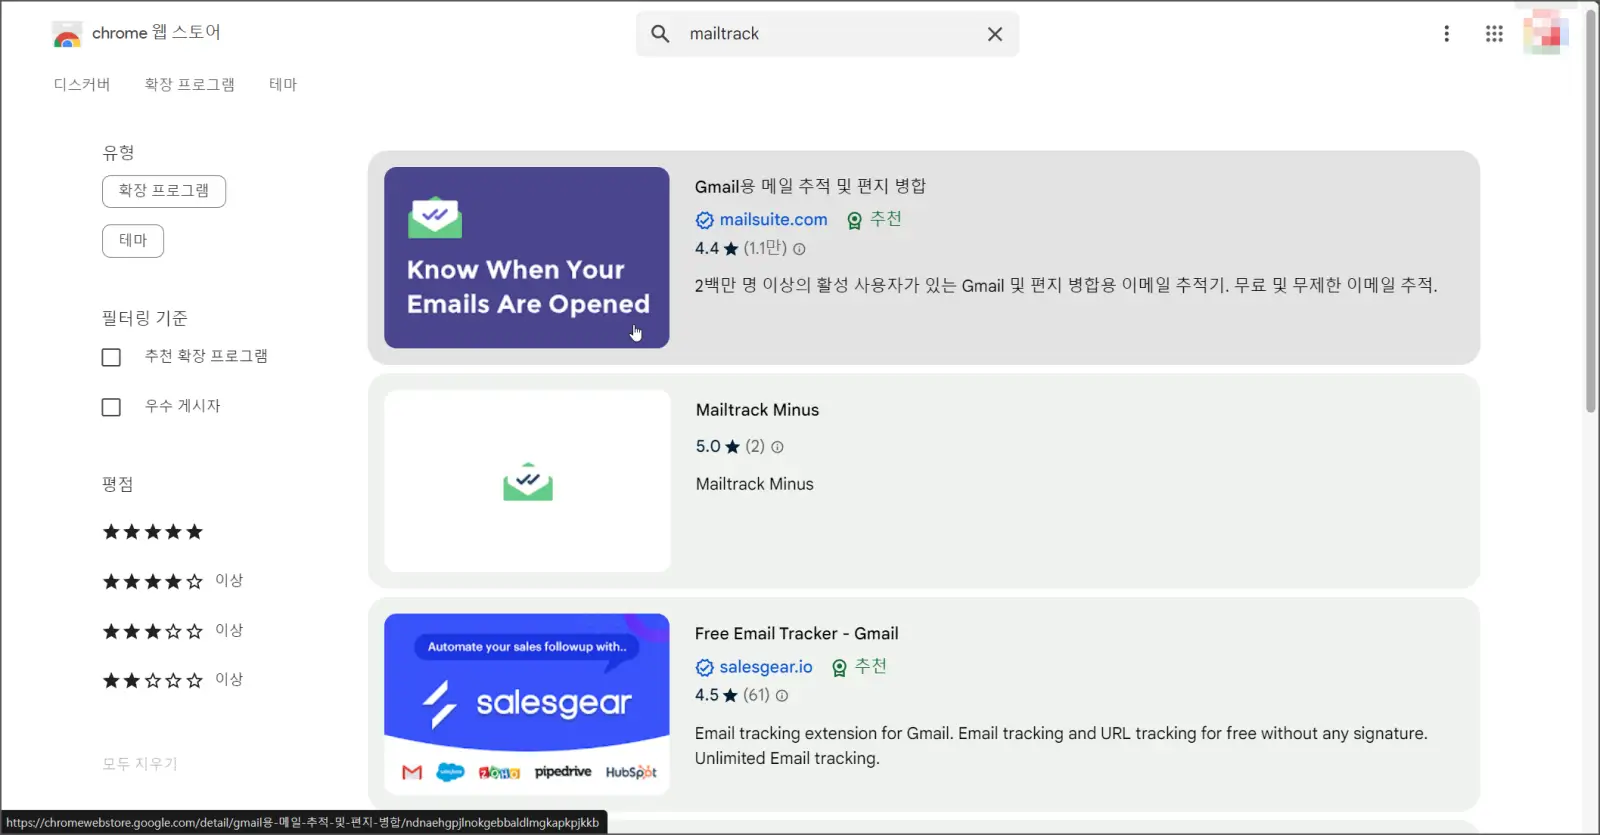Click the salesgear.io verified publisher badge
Viewport: 1600px width, 835px height.
click(x=705, y=668)
